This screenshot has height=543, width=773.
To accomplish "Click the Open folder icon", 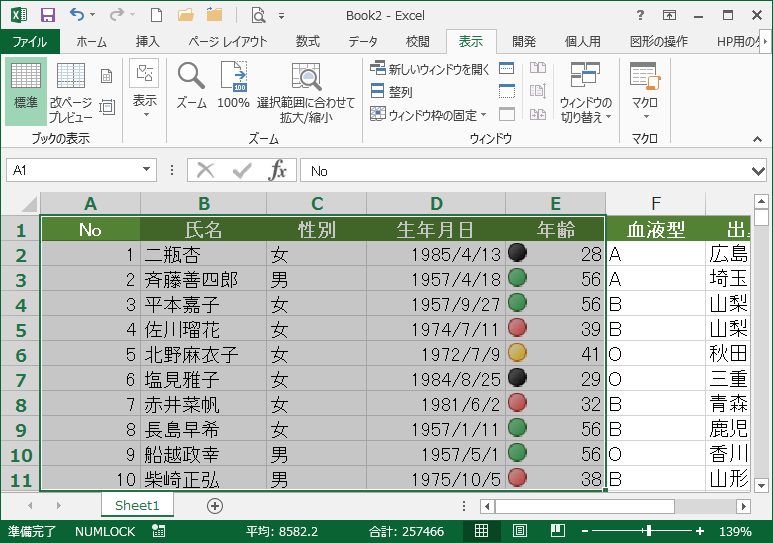I will [x=185, y=15].
